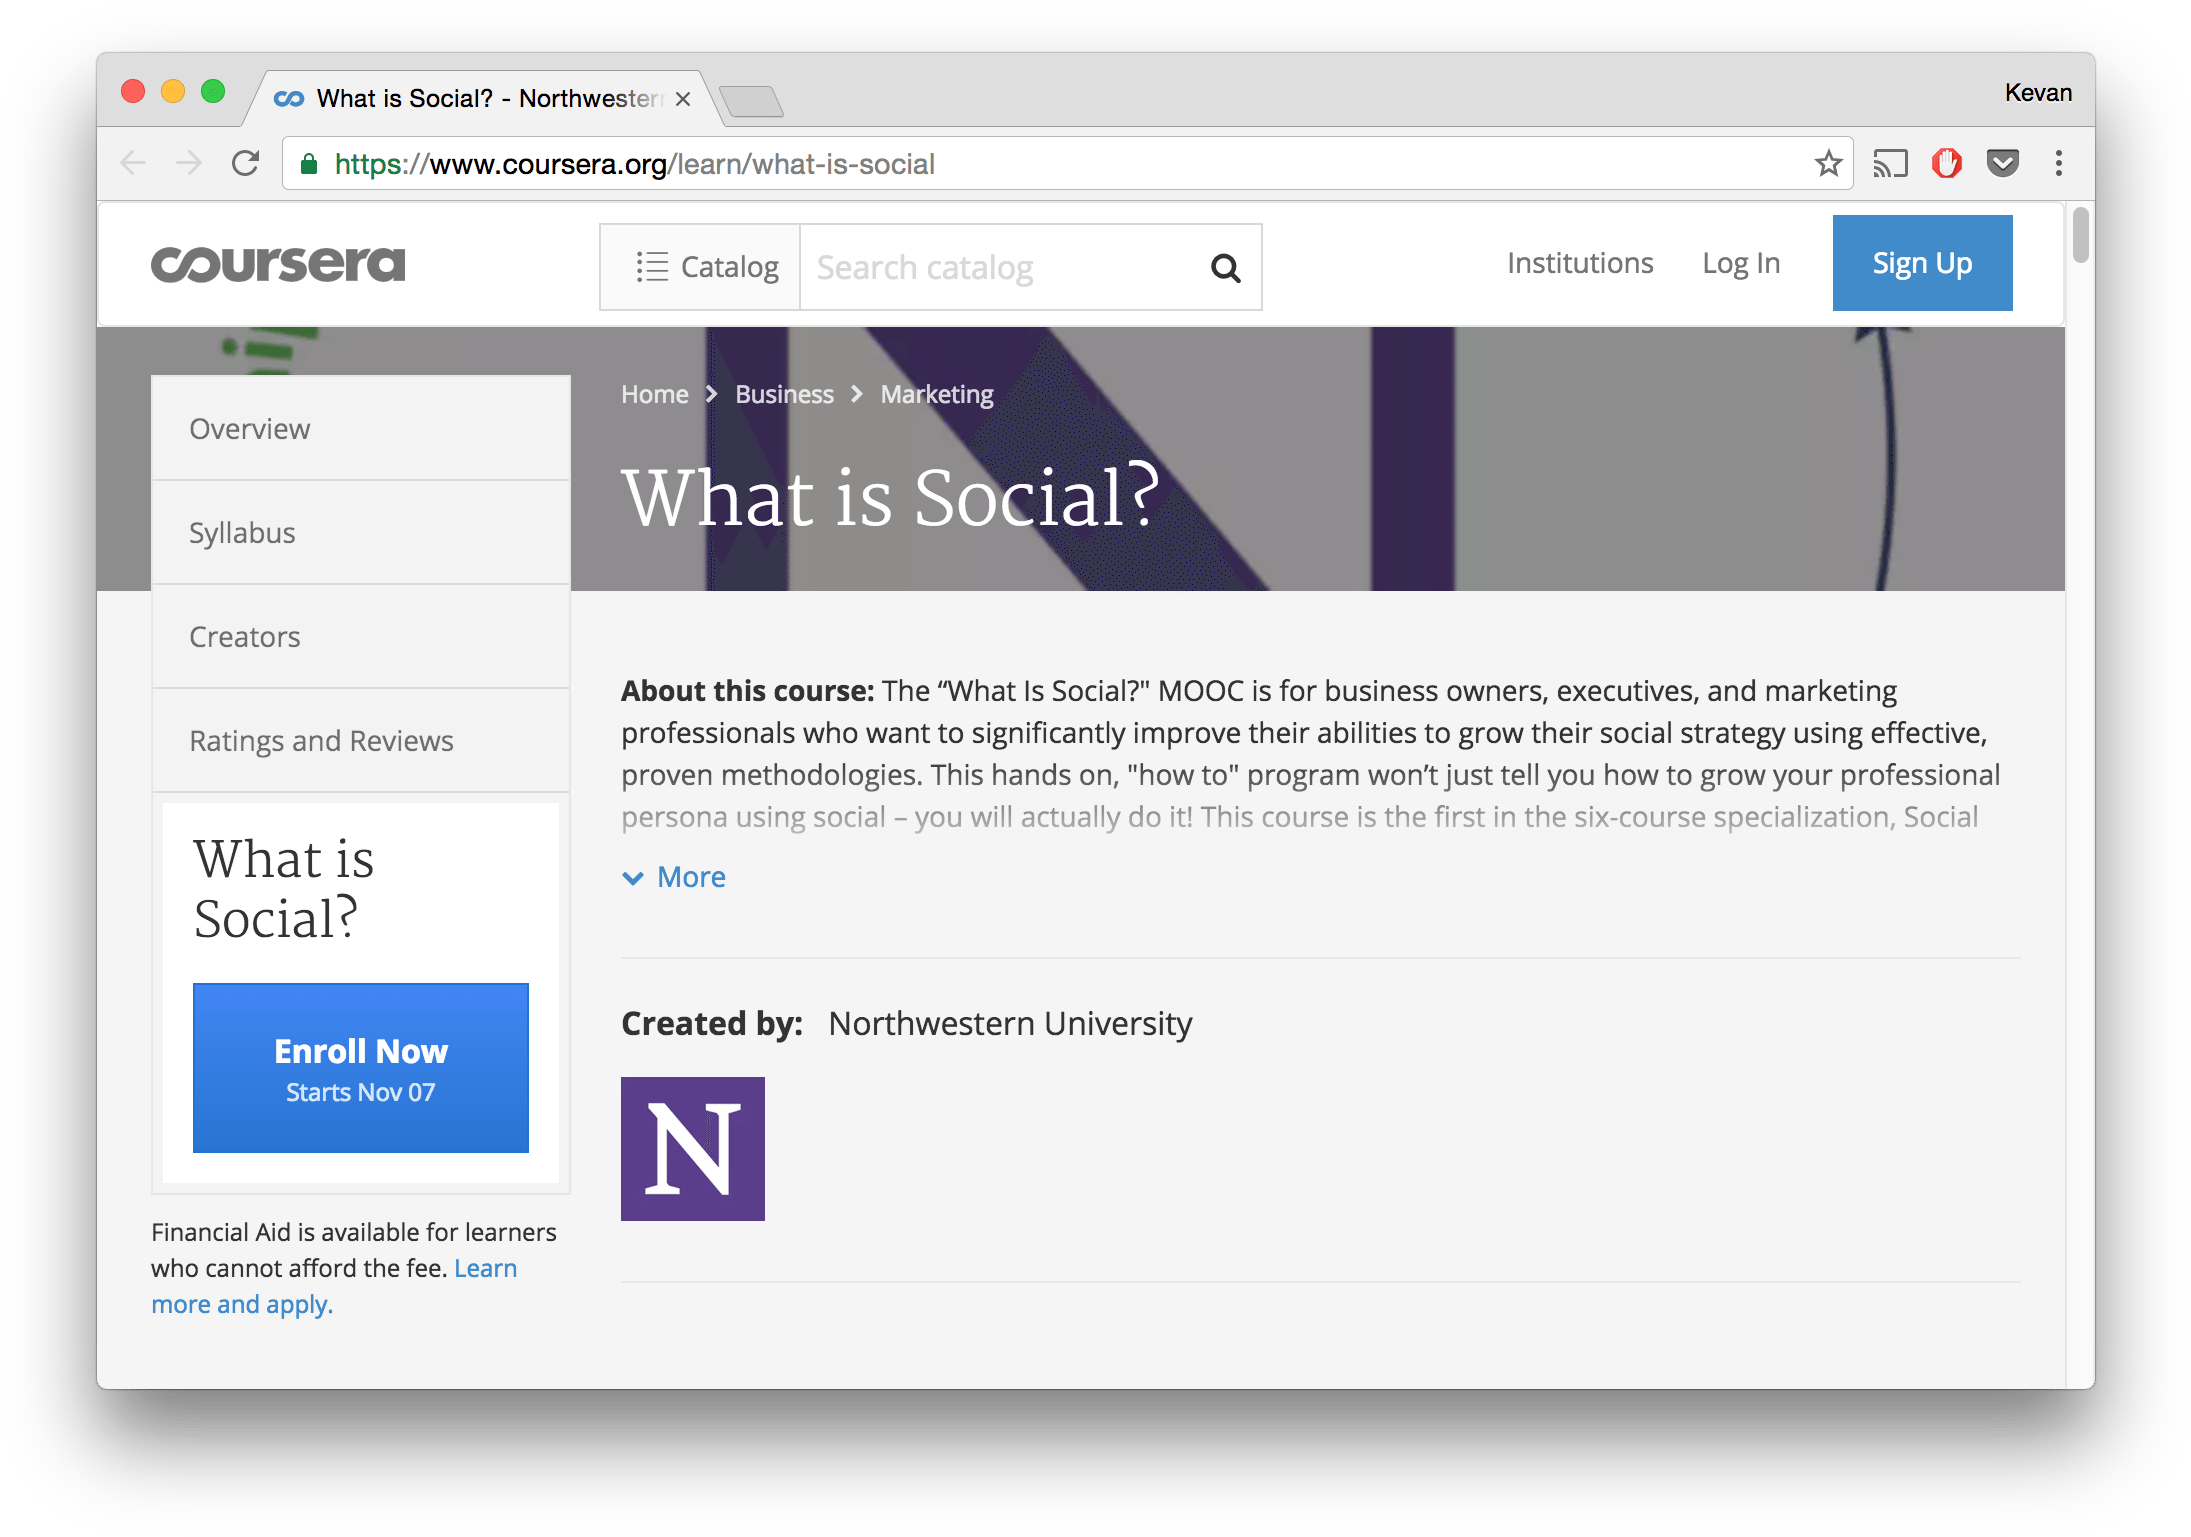Open the Learn more and apply link
Image resolution: width=2191 pixels, height=1537 pixels.
pos(242,1303)
